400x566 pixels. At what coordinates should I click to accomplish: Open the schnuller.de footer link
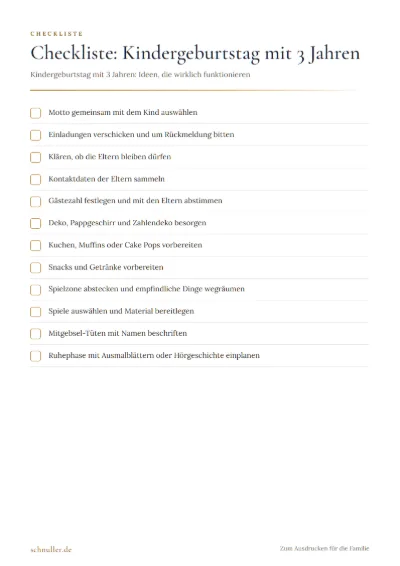pos(51,549)
